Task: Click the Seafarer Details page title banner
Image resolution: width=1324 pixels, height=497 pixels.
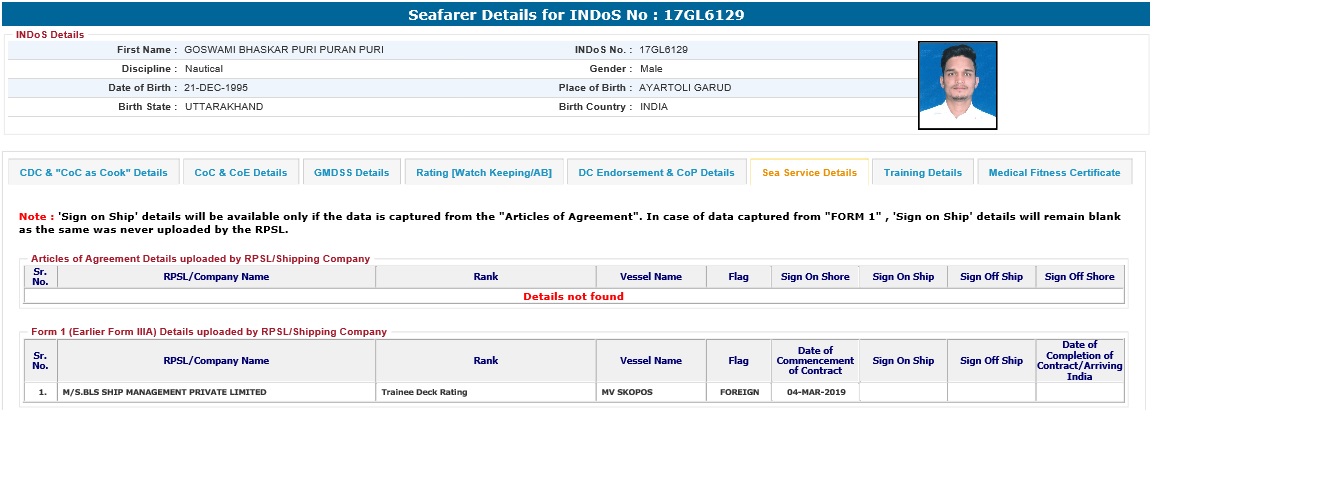Action: [x=575, y=15]
